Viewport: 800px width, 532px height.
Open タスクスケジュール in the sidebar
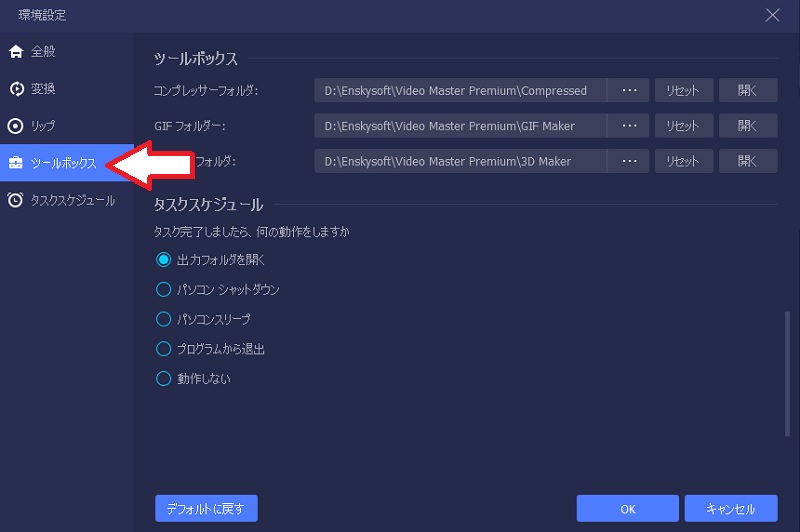pyautogui.click(x=67, y=200)
